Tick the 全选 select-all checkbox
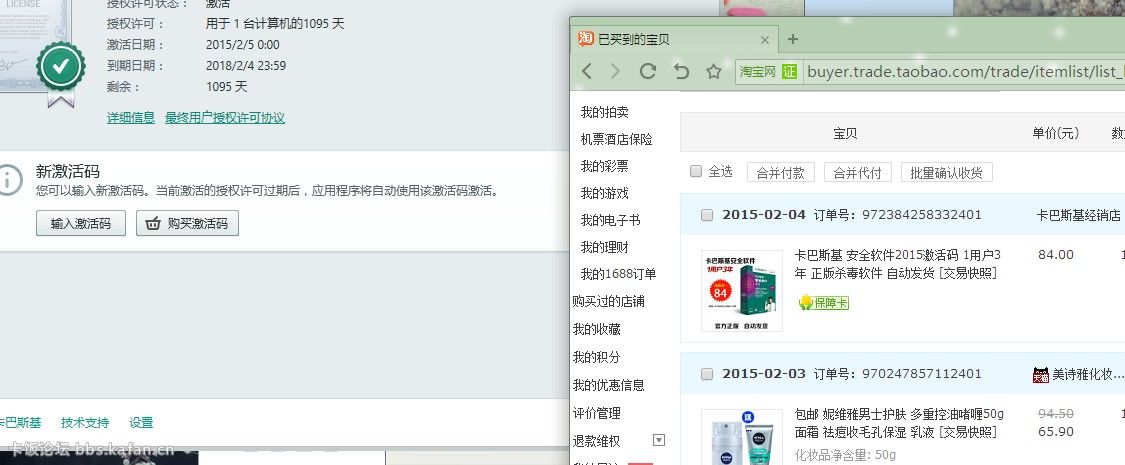Image resolution: width=1125 pixels, height=465 pixels. point(695,172)
